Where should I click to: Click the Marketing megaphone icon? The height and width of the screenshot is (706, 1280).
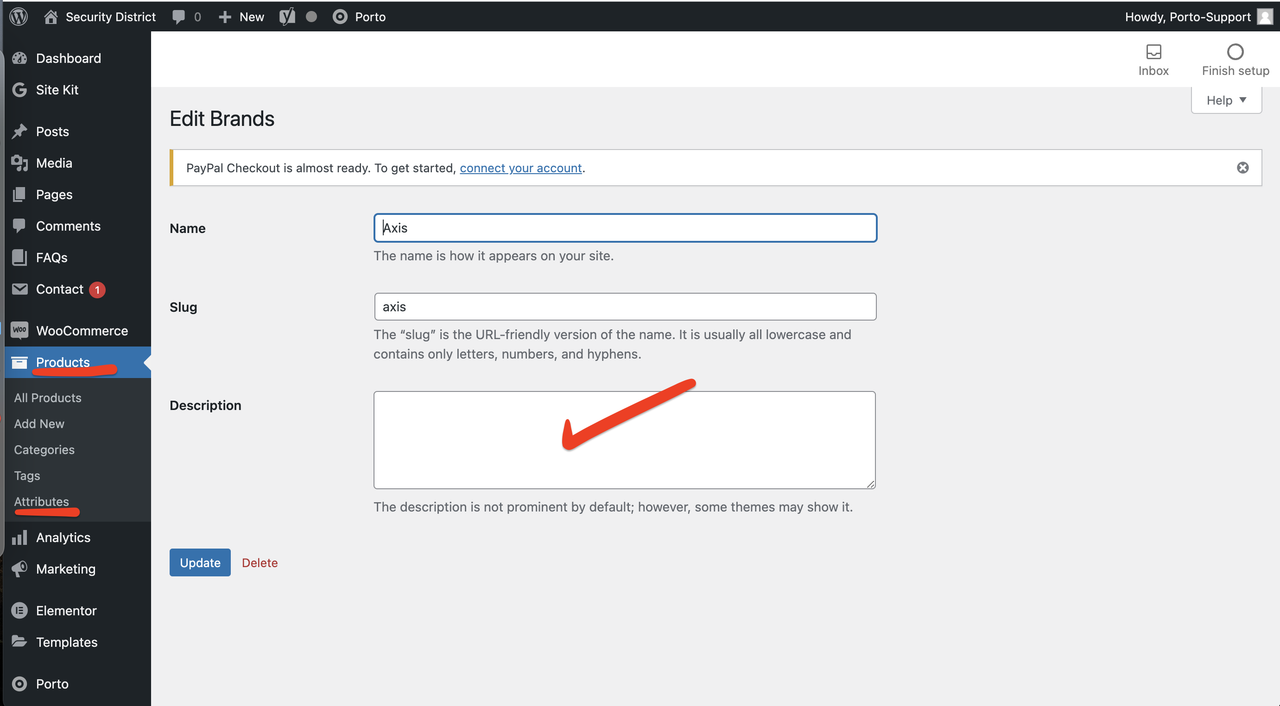(x=19, y=569)
